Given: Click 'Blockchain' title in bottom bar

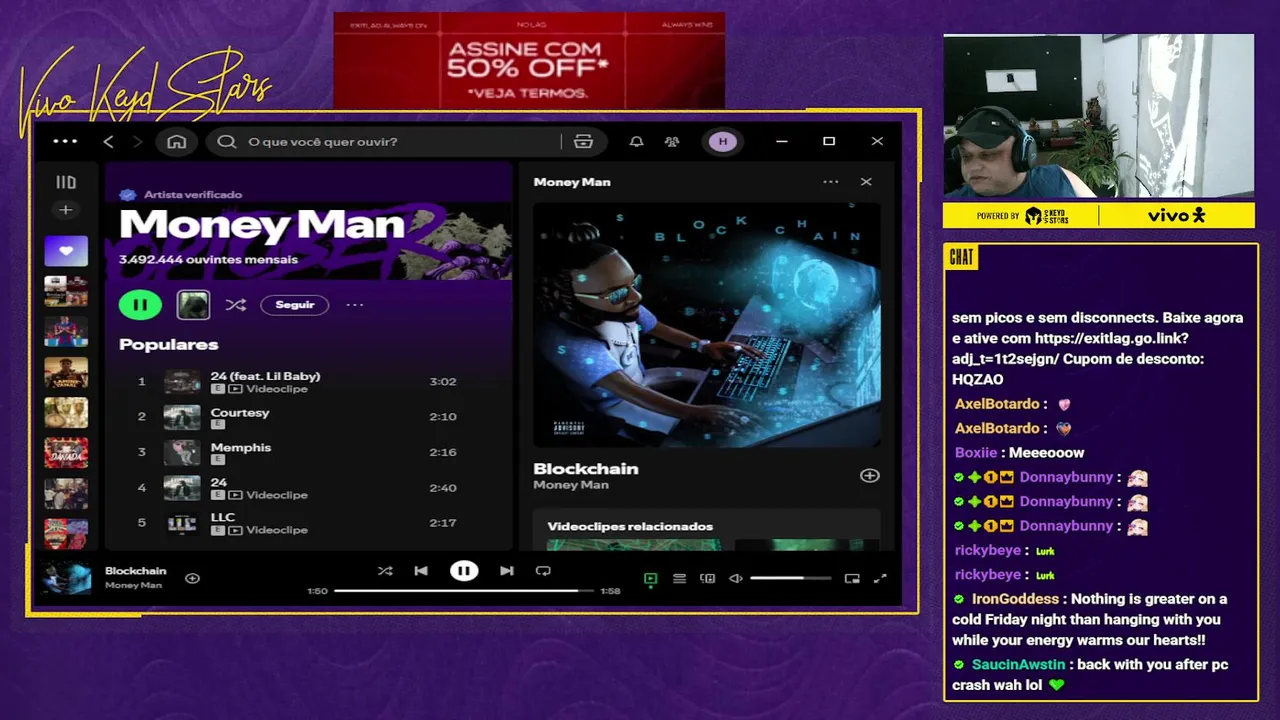Looking at the screenshot, I should coord(136,571).
